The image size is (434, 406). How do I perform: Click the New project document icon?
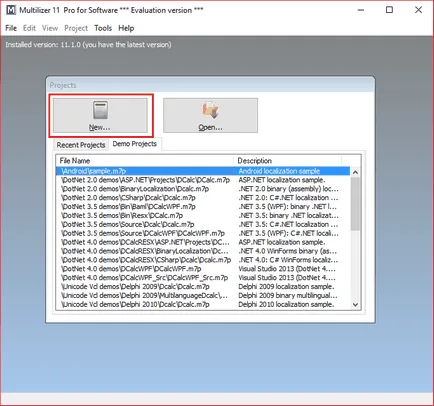(x=100, y=110)
